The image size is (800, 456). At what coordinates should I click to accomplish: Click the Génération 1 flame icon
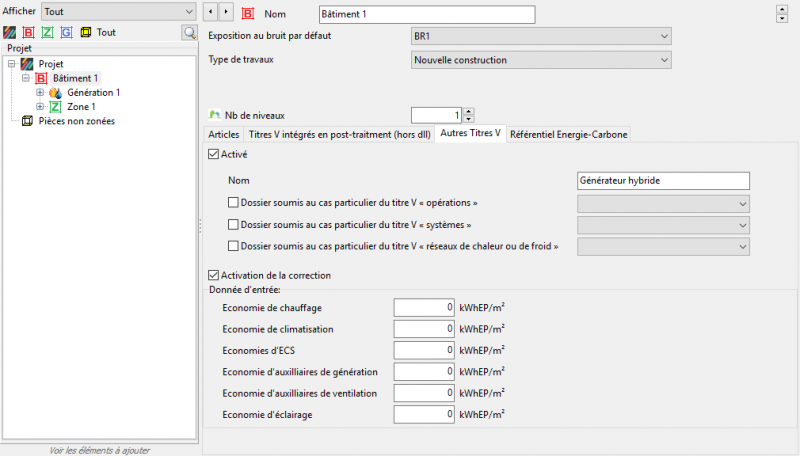pos(55,93)
